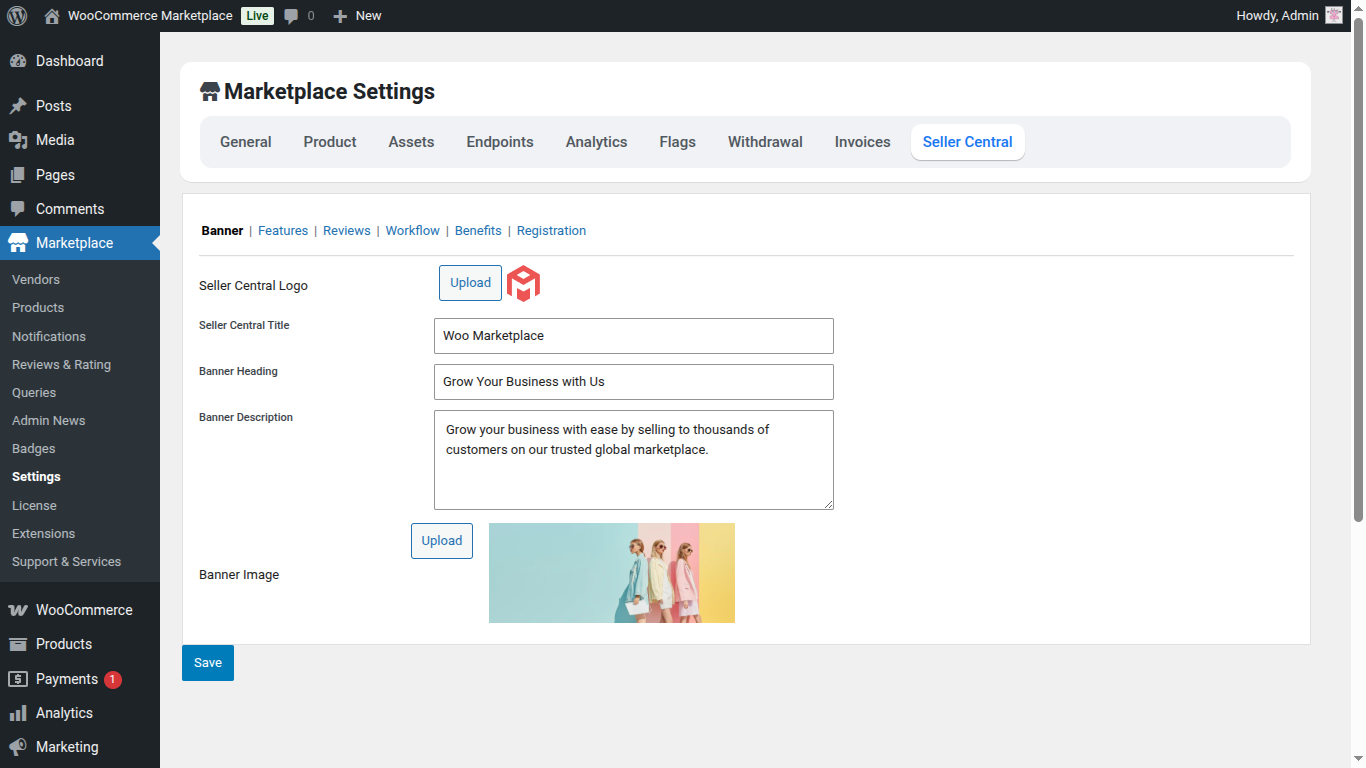Focus the Seller Central Title field
The image size is (1366, 768).
point(633,336)
